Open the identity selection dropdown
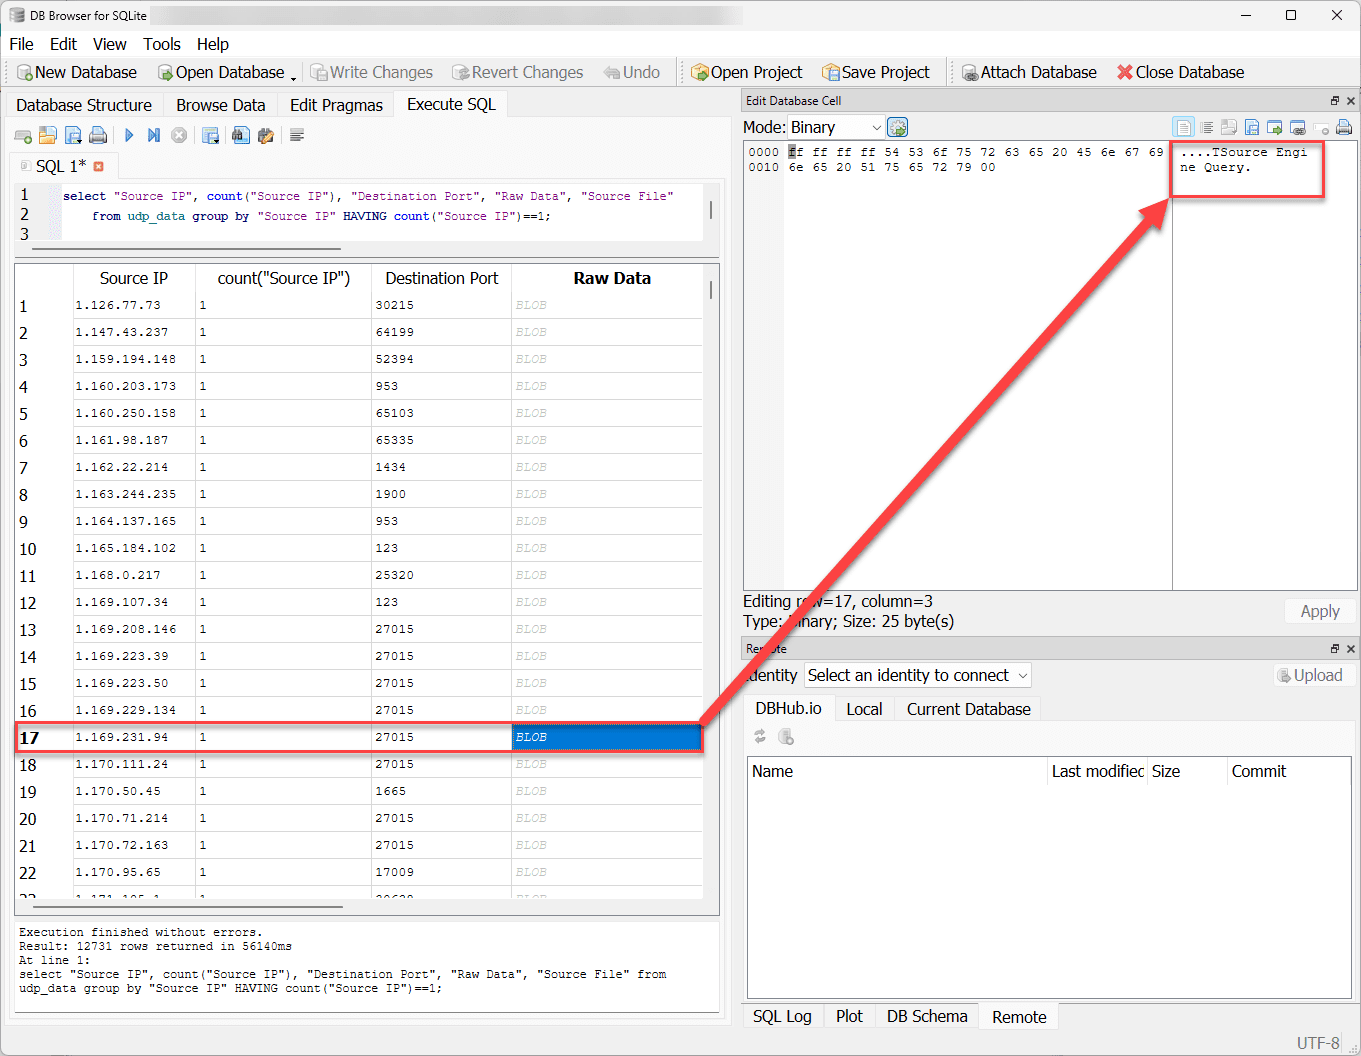This screenshot has height=1056, width=1361. pos(918,676)
